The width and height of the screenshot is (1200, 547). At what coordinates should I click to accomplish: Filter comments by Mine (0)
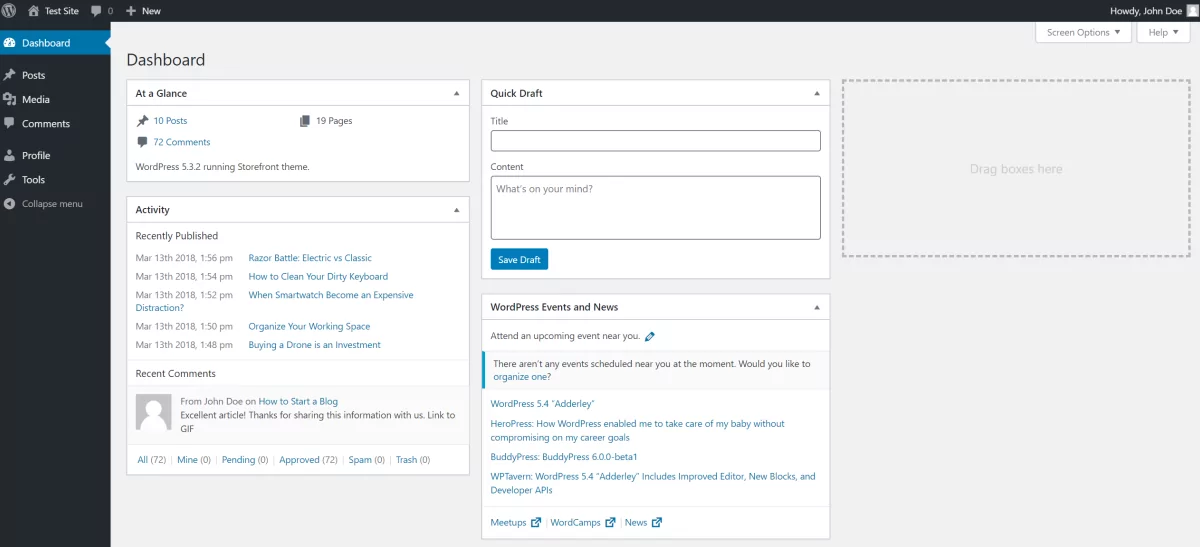pos(194,460)
